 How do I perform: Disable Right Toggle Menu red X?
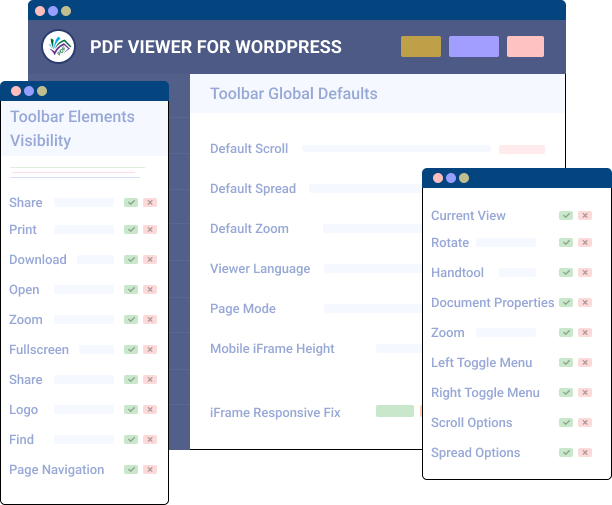[x=585, y=393]
